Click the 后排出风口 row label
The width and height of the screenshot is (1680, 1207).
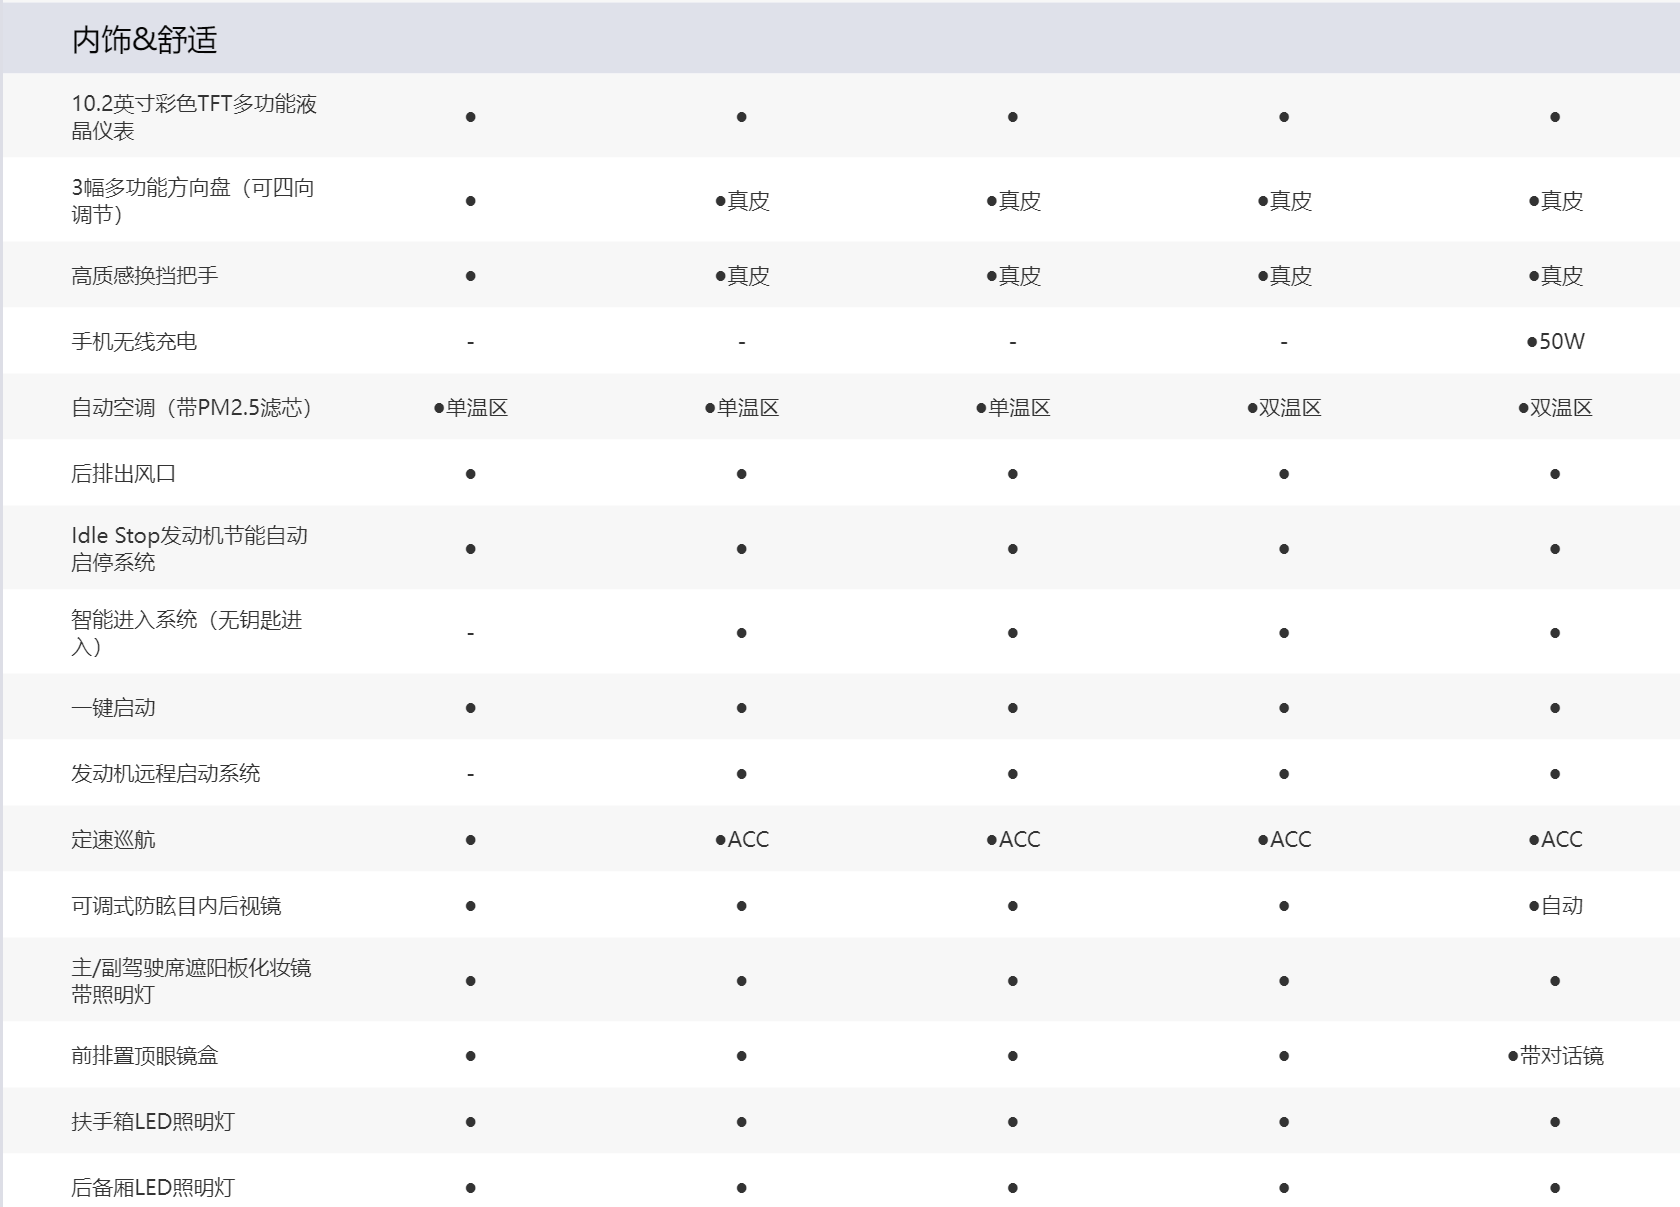123,474
